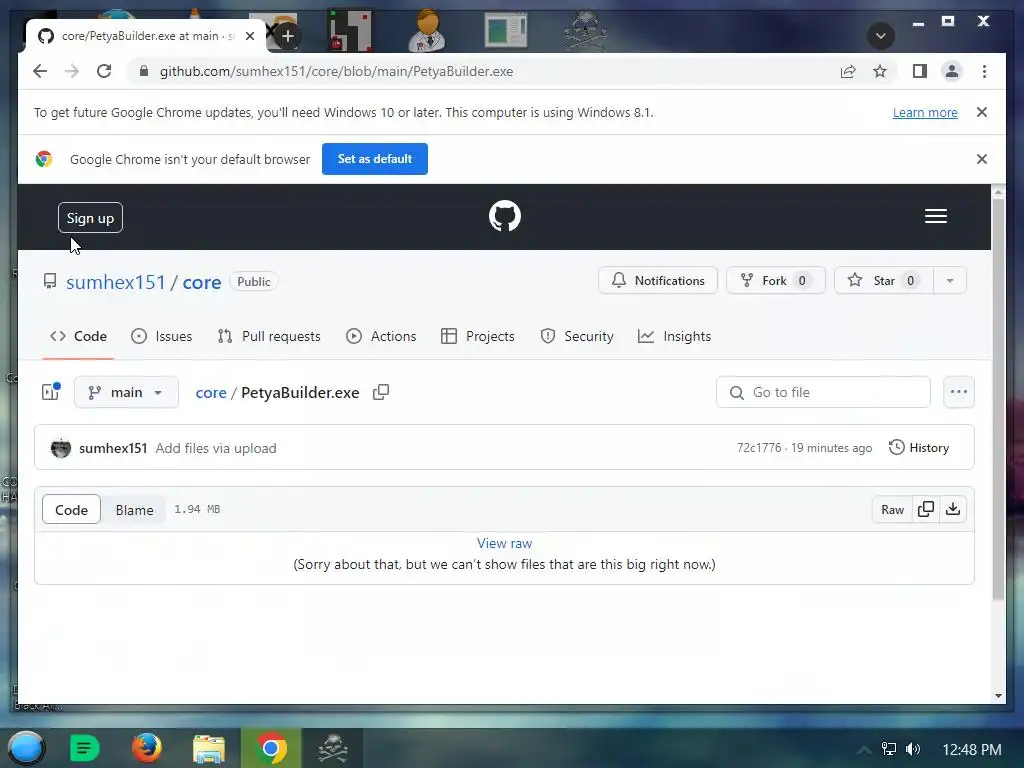
Task: Go to GitHub home via Octocat logo
Action: pos(505,216)
